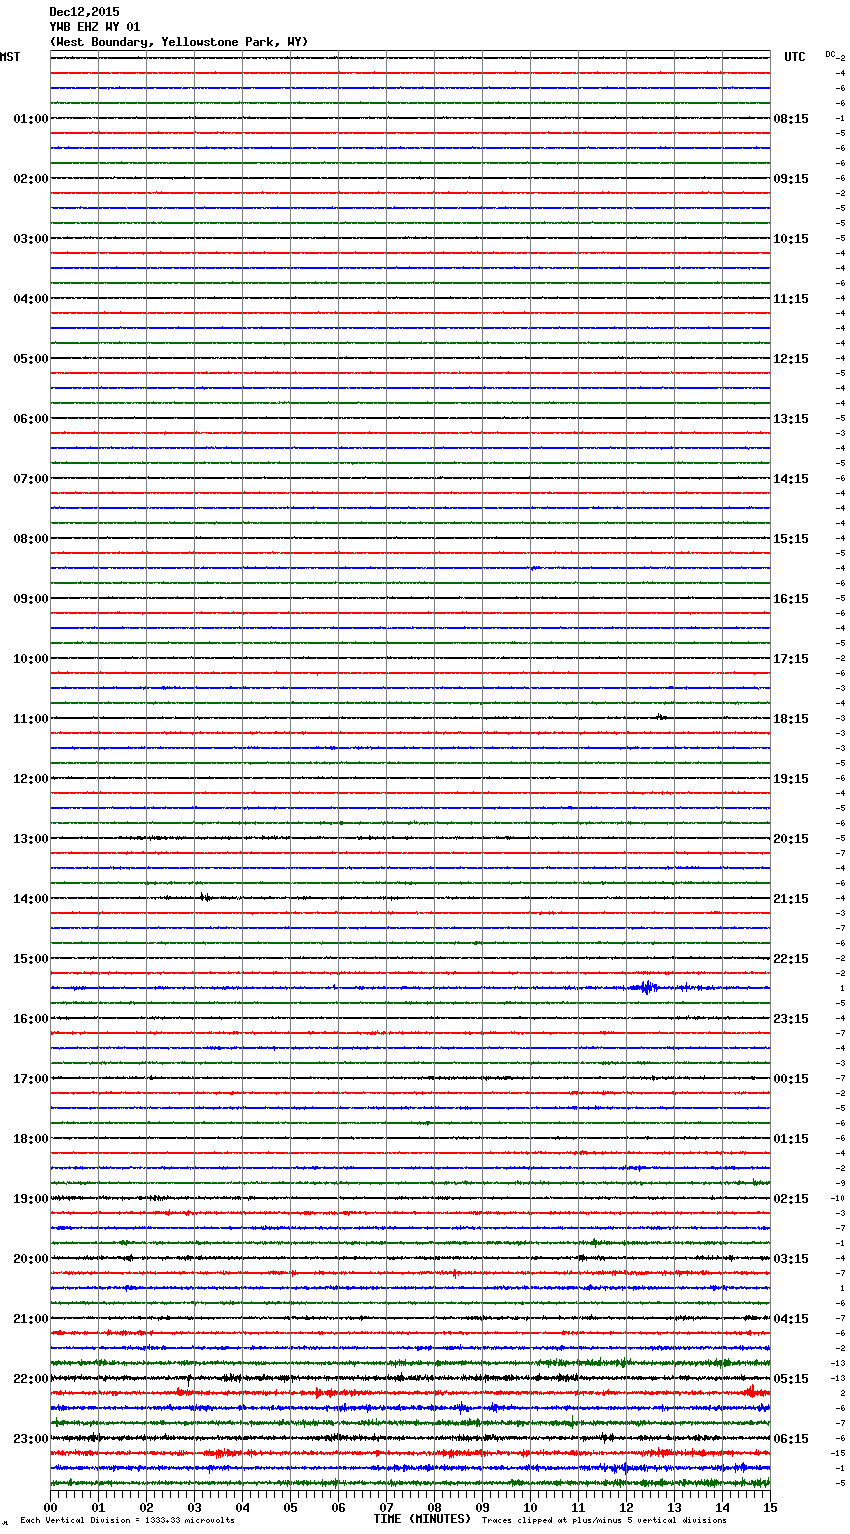Click the 21:00 MST time label
The height and width of the screenshot is (1534, 850).
pyautogui.click(x=31, y=1319)
